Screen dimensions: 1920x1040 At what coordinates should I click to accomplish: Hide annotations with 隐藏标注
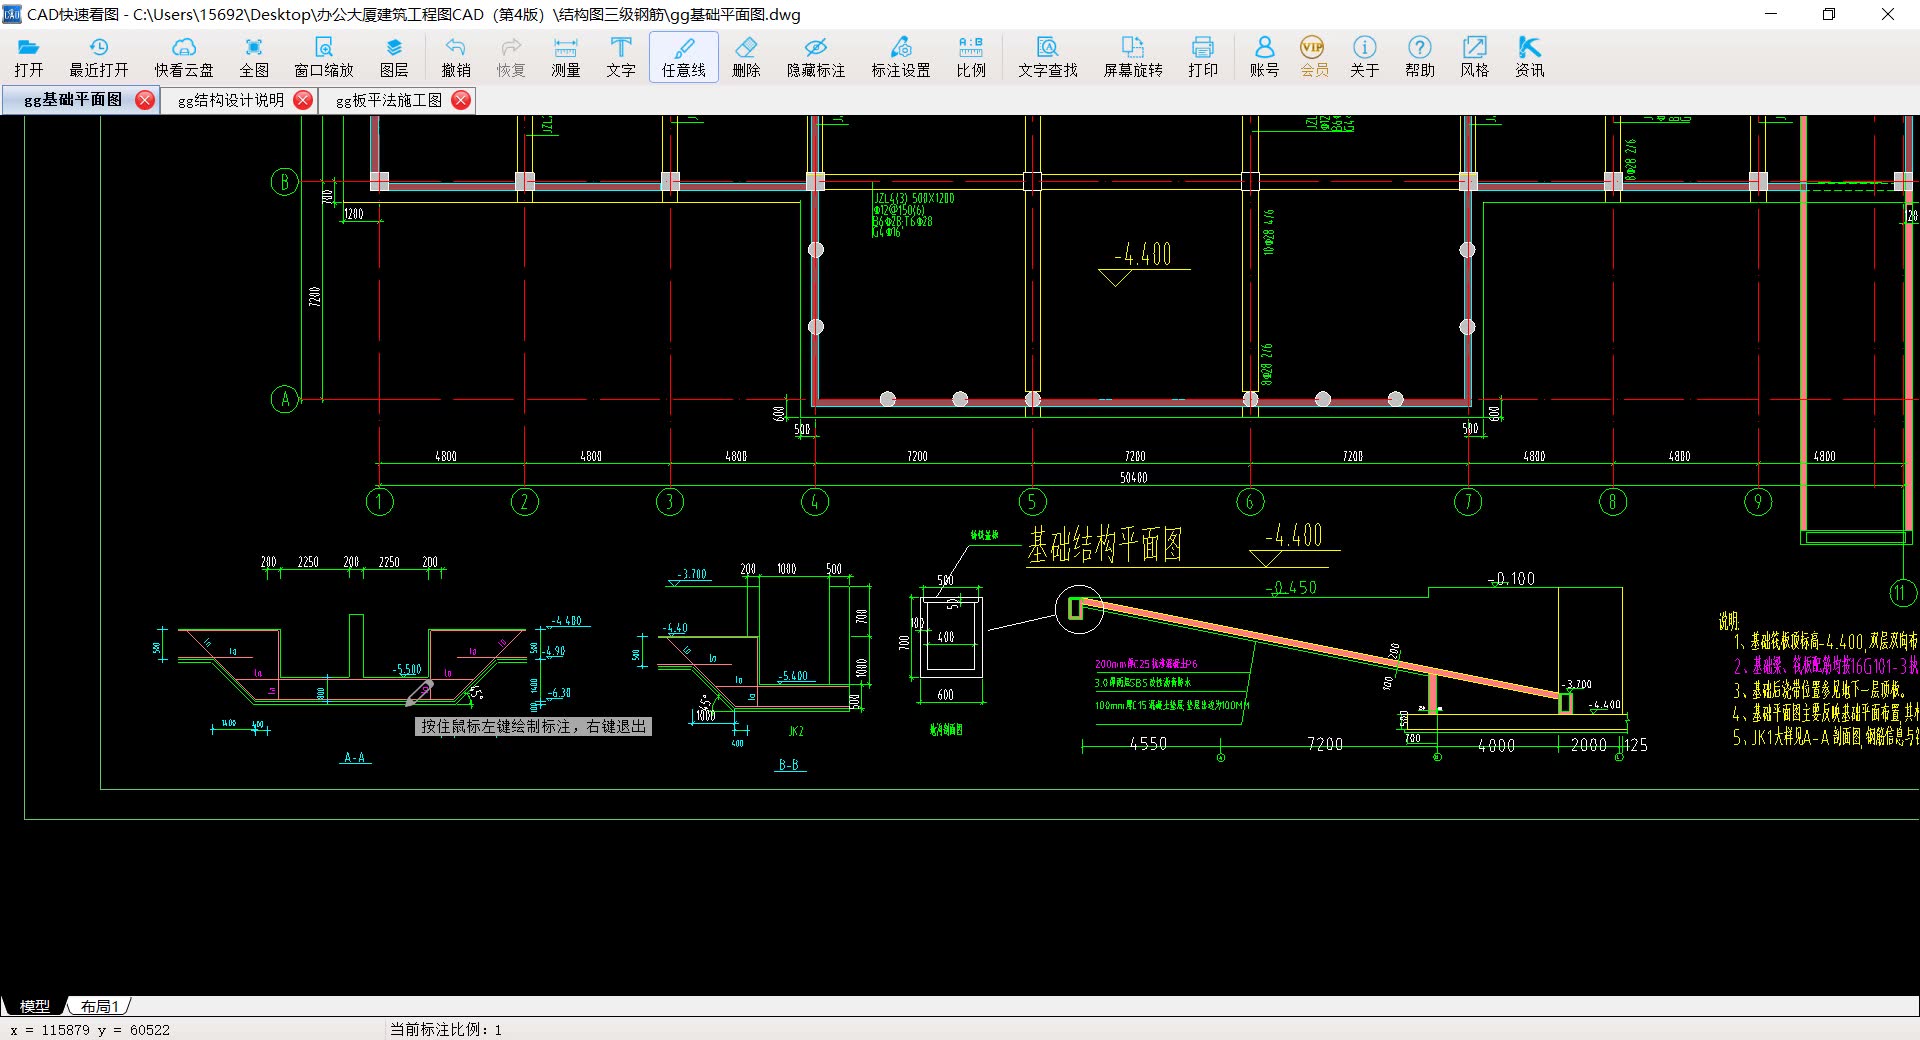pyautogui.click(x=816, y=57)
